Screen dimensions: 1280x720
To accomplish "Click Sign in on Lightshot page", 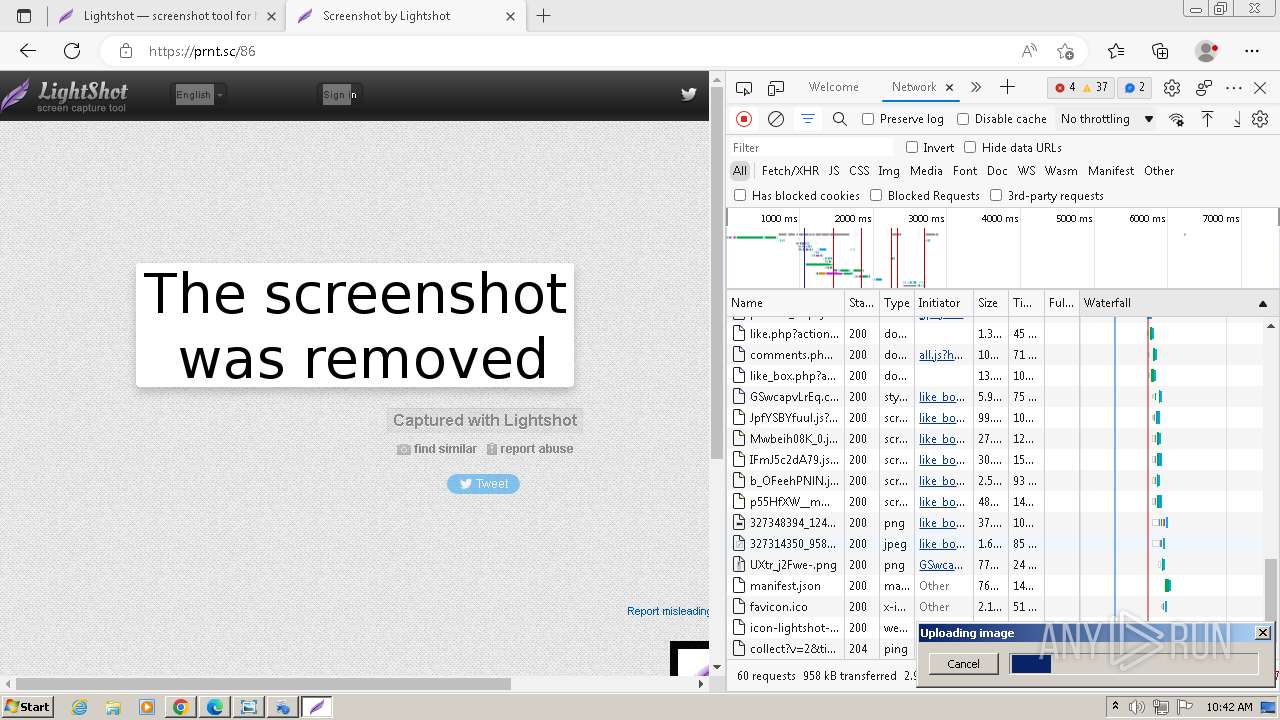I will pos(340,95).
